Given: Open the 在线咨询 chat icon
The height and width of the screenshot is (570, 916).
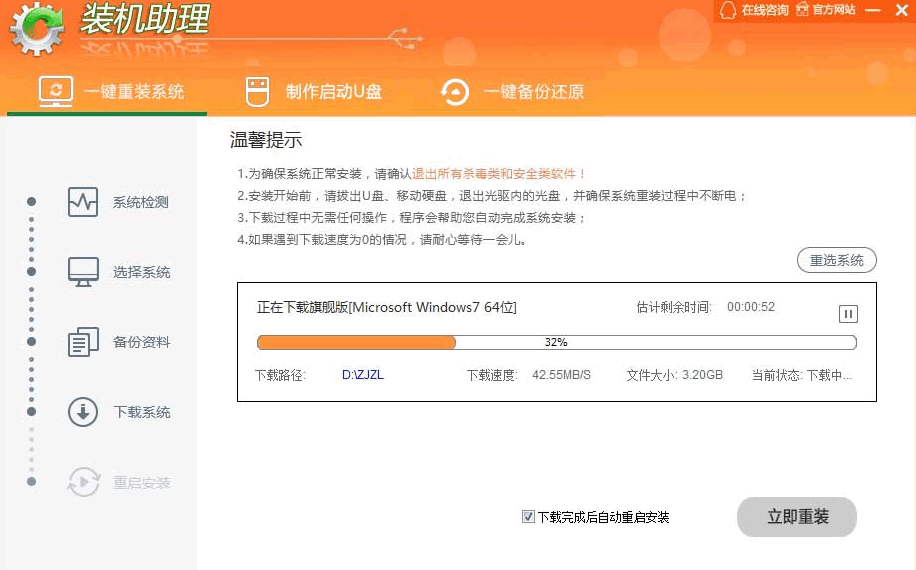Looking at the screenshot, I should click(x=727, y=10).
